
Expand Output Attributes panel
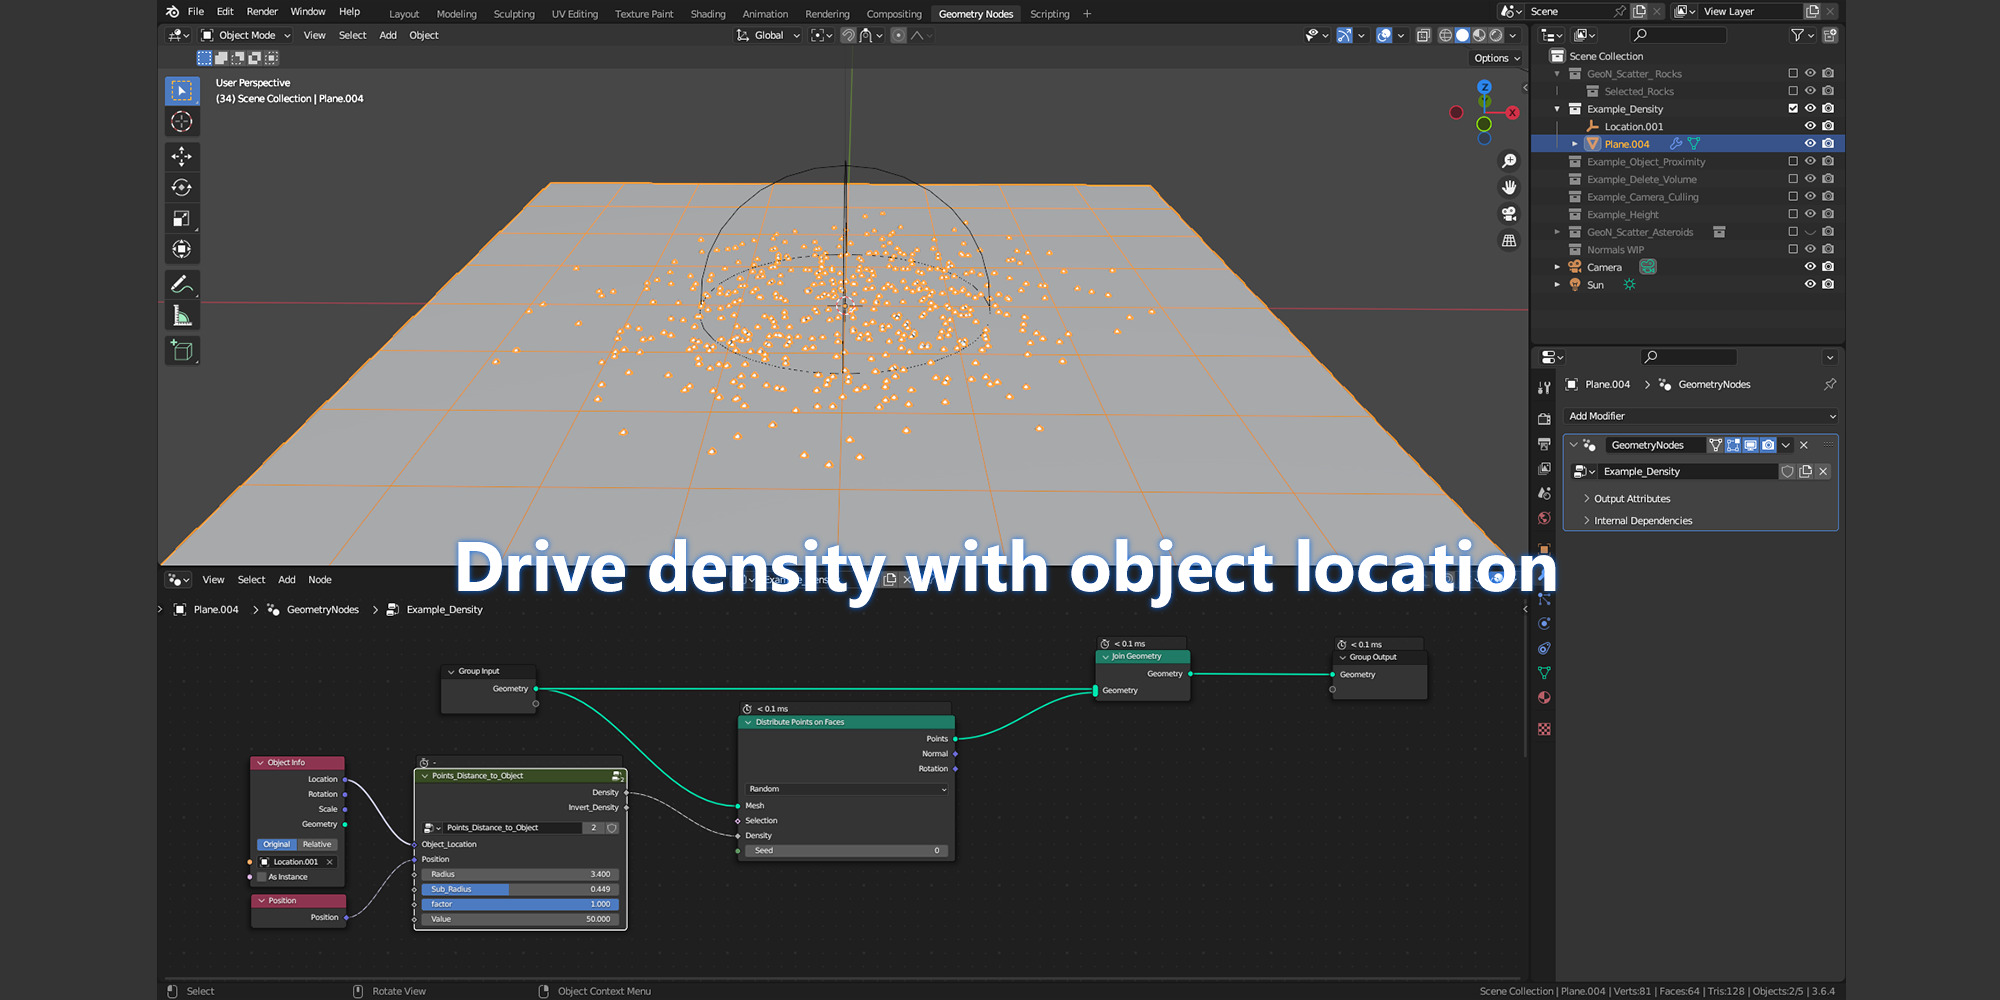pos(1632,498)
